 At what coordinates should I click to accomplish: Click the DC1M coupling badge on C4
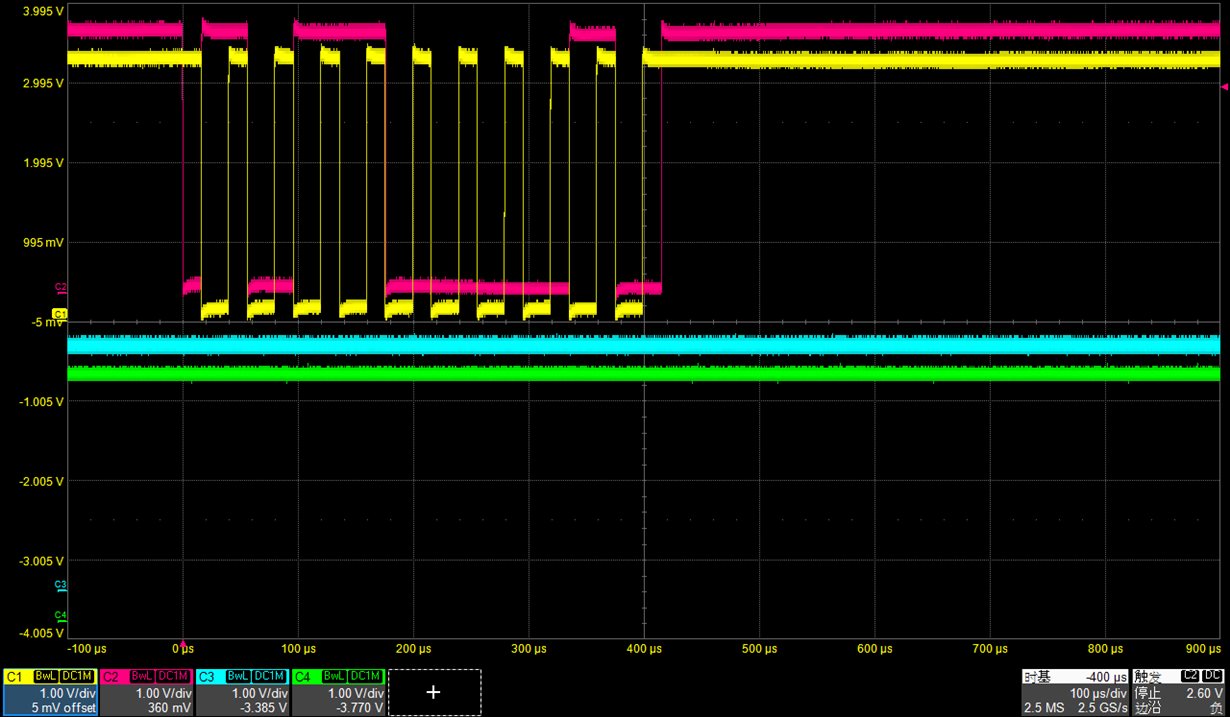click(365, 677)
